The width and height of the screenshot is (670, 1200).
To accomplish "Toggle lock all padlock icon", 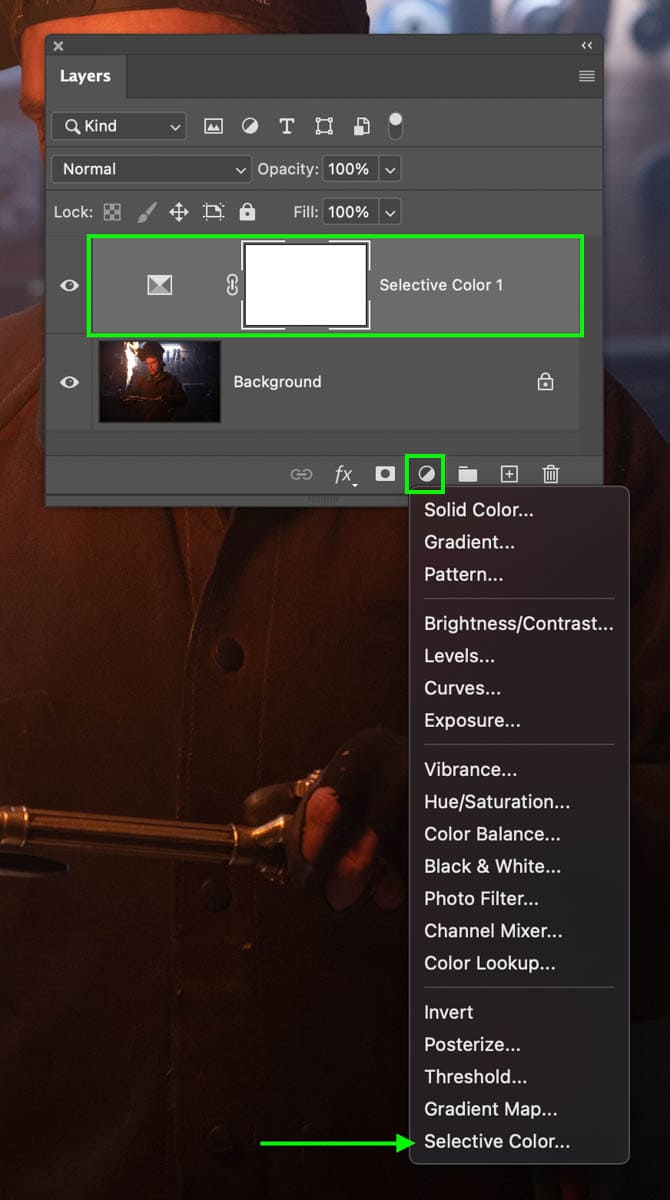I will (247, 212).
